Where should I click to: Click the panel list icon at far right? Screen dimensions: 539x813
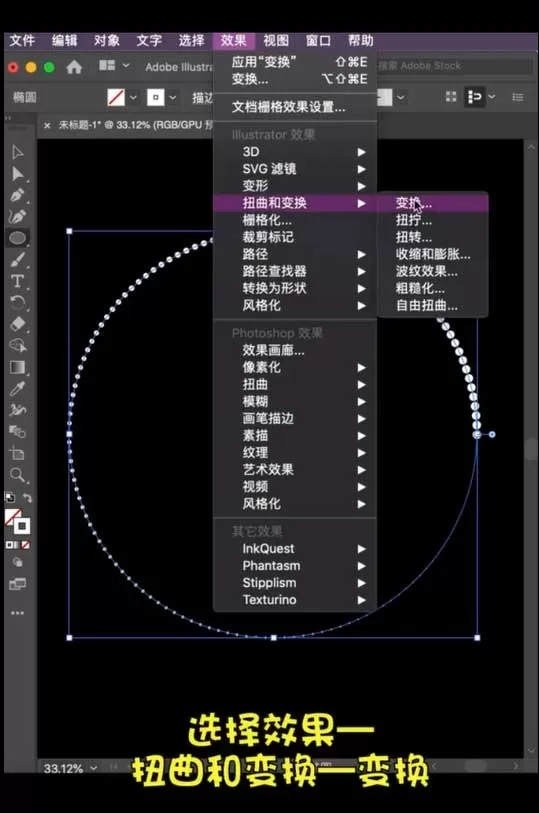(517, 97)
